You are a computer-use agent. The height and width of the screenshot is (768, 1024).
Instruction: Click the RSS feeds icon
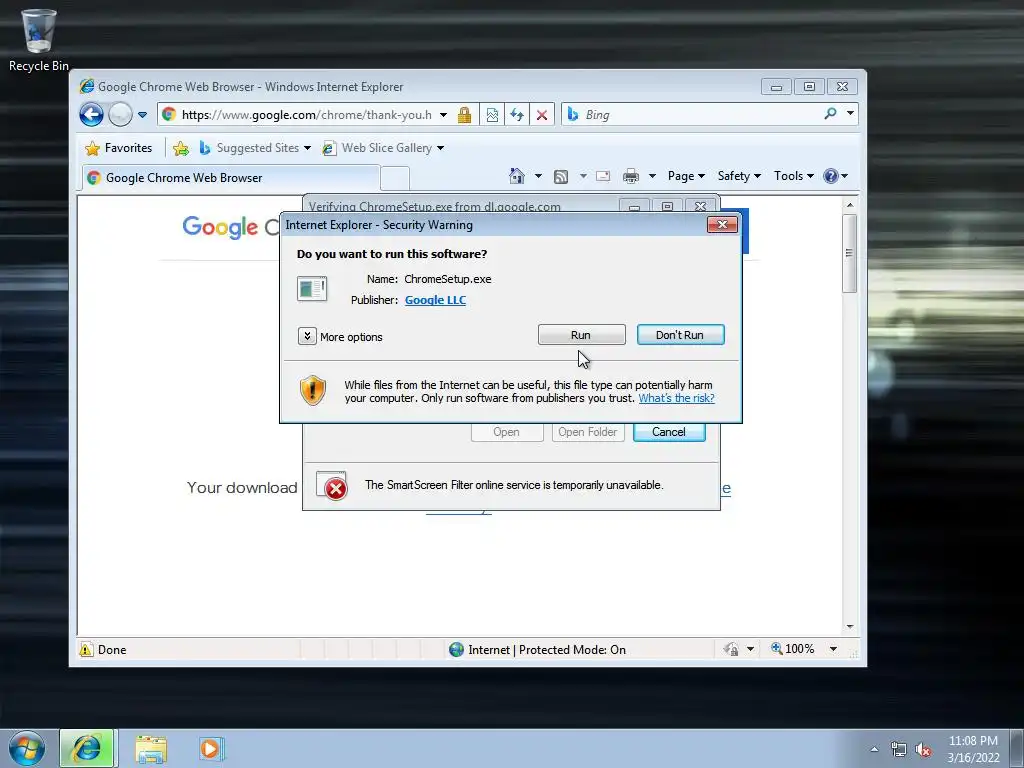(x=561, y=176)
